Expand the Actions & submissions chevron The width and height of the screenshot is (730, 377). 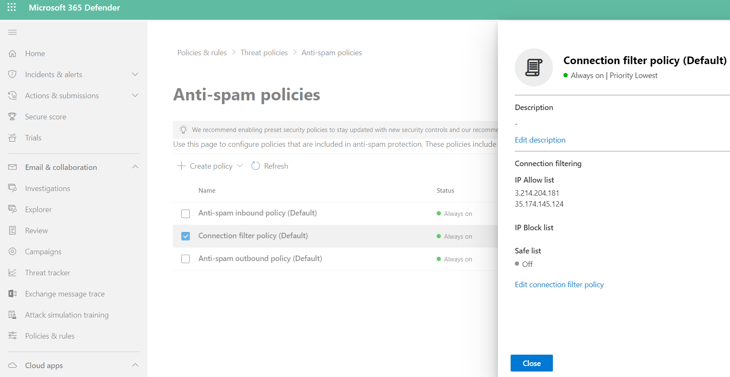[x=135, y=95]
